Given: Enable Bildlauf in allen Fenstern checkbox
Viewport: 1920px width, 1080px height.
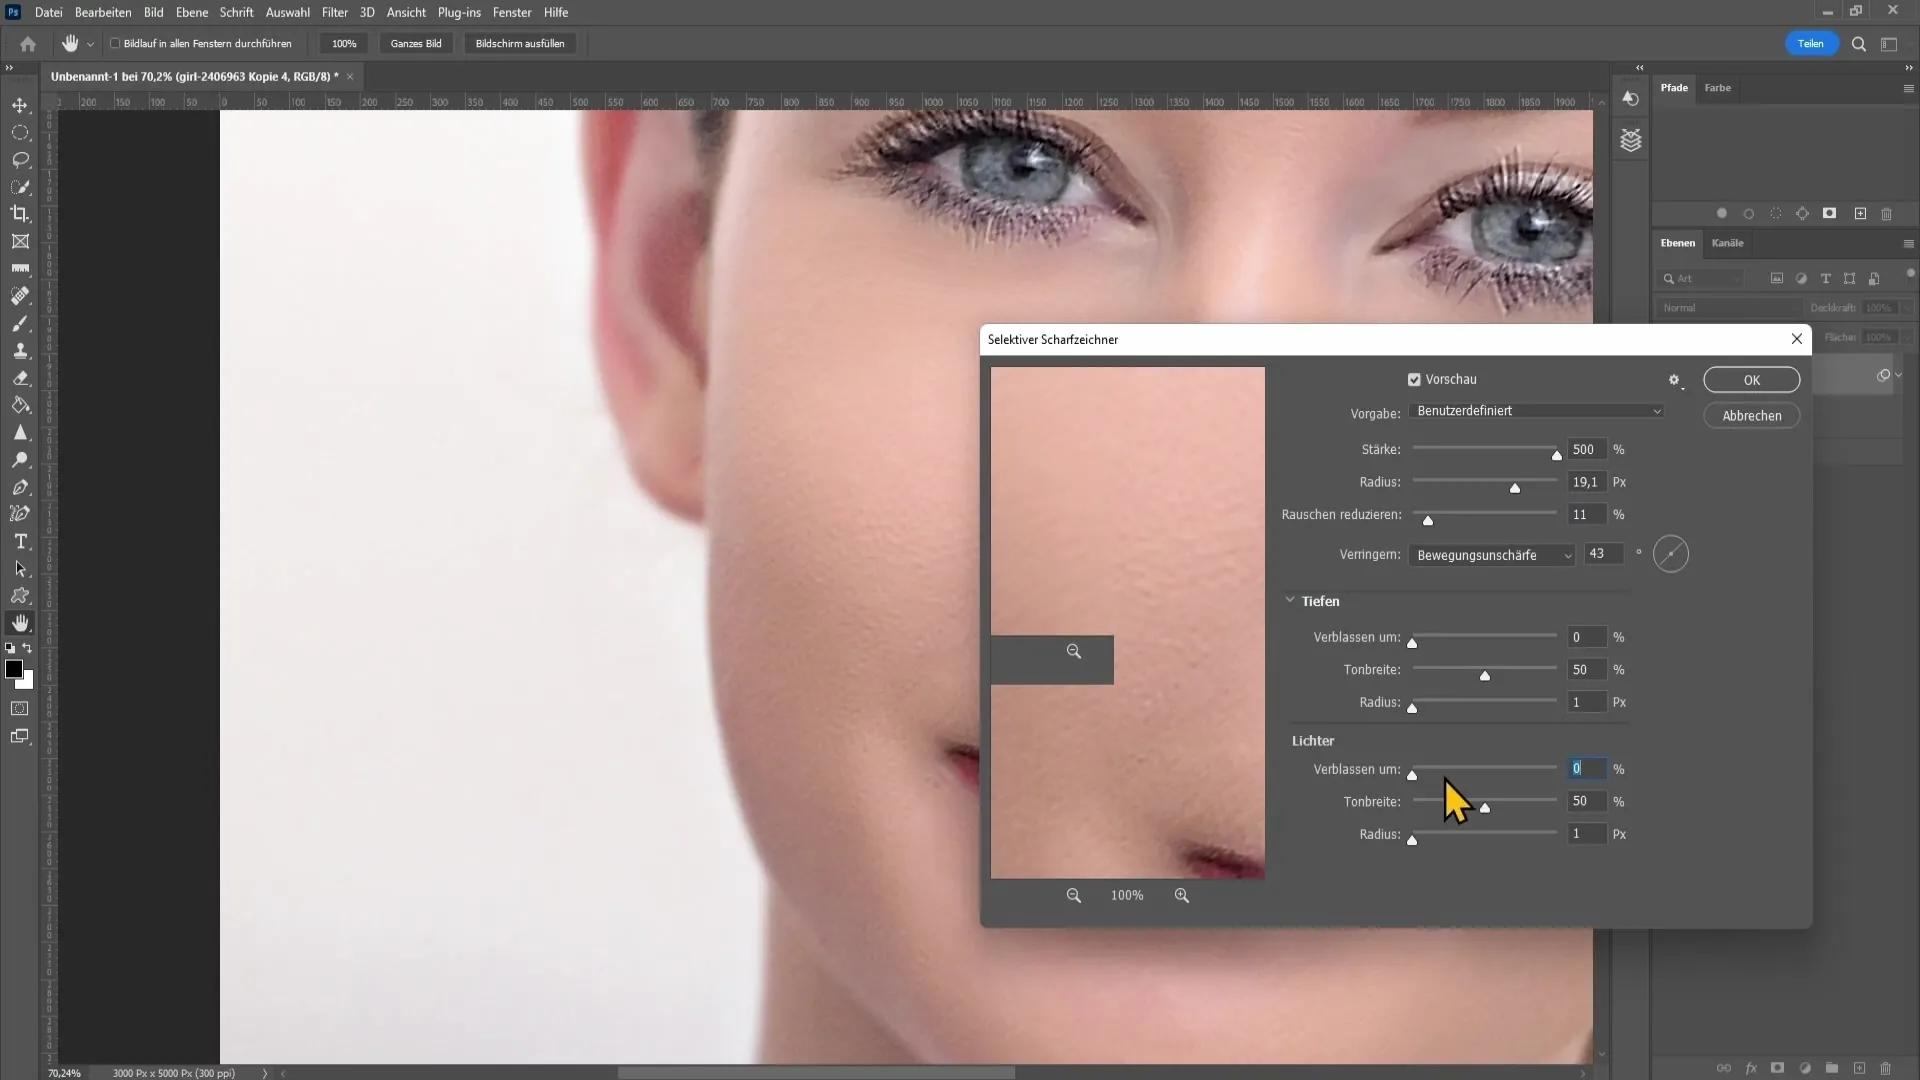Looking at the screenshot, I should coord(115,44).
